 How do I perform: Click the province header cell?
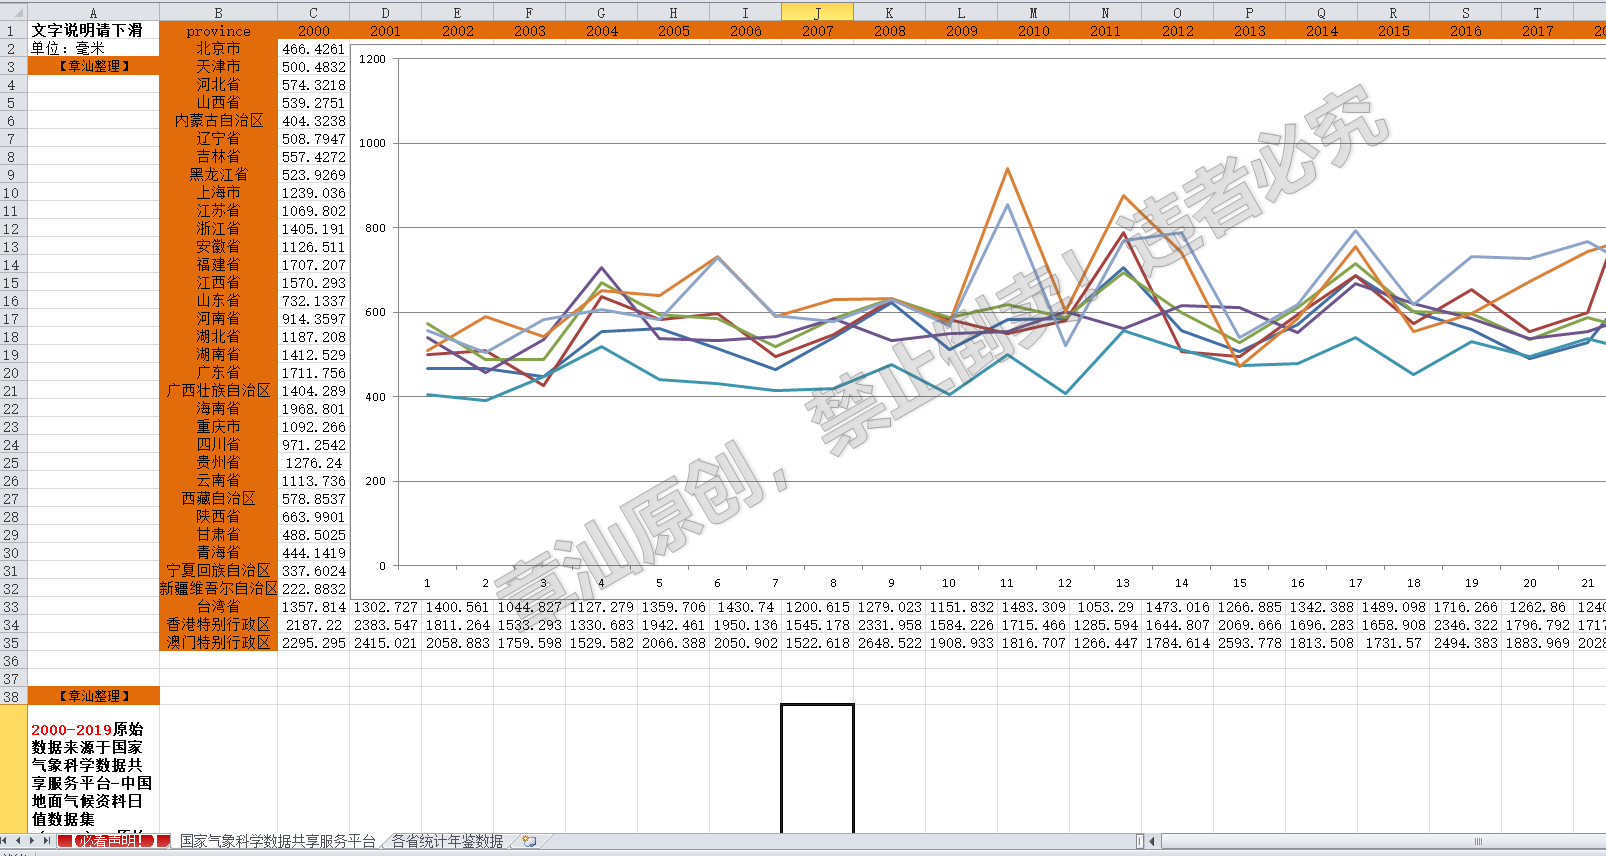pyautogui.click(x=218, y=31)
